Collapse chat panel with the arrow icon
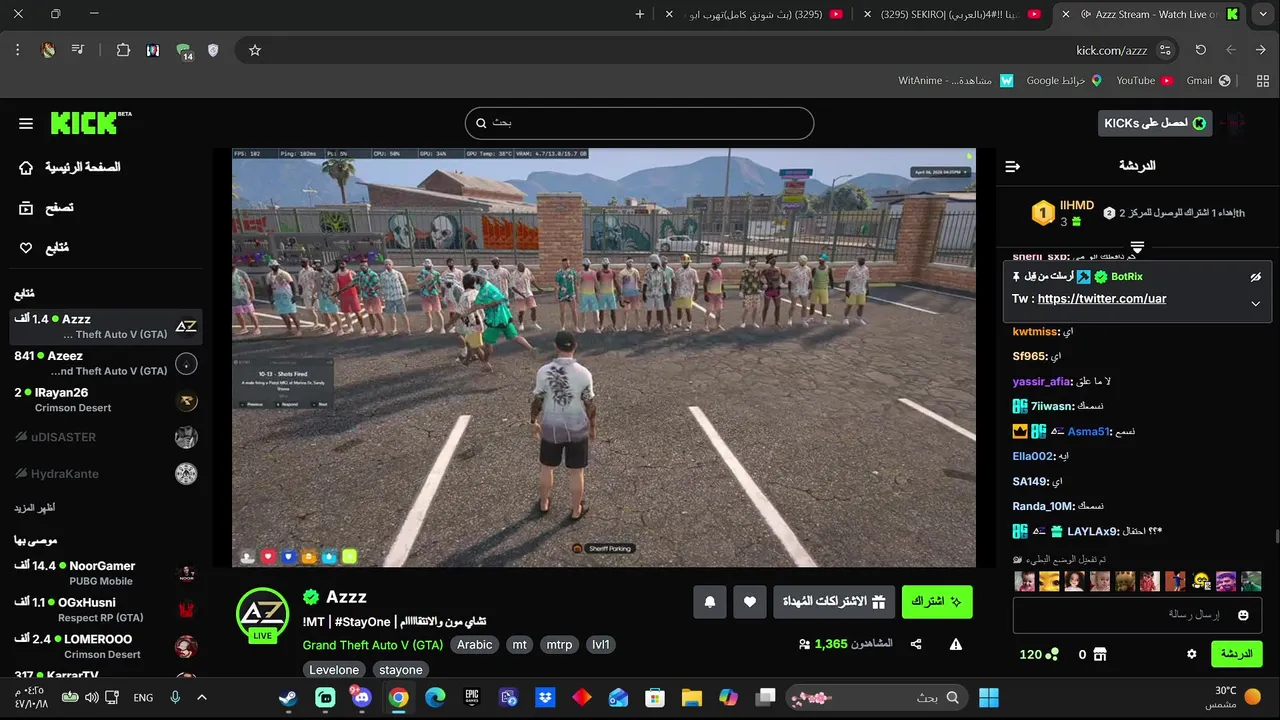The width and height of the screenshot is (1280, 720). pos(1013,166)
